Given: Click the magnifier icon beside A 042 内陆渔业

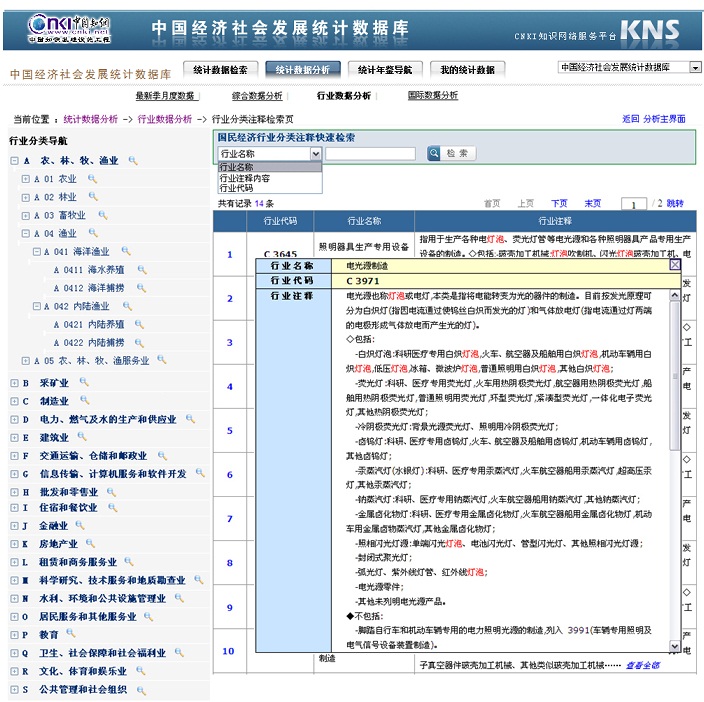Looking at the screenshot, I should tap(124, 307).
